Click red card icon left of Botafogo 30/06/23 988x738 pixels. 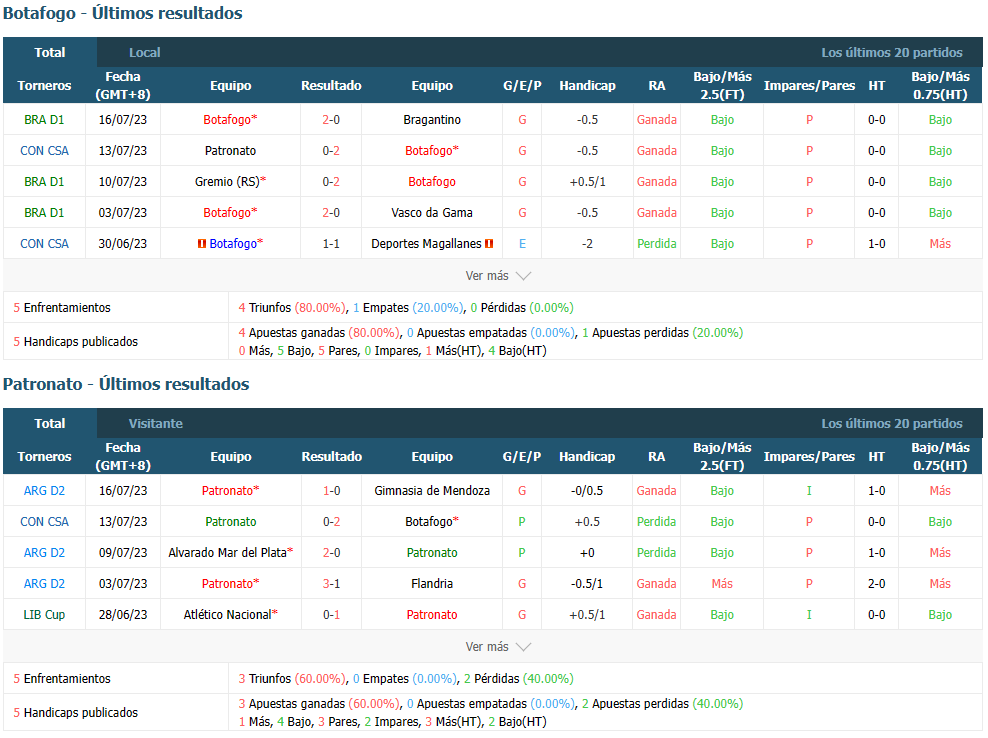tap(202, 244)
